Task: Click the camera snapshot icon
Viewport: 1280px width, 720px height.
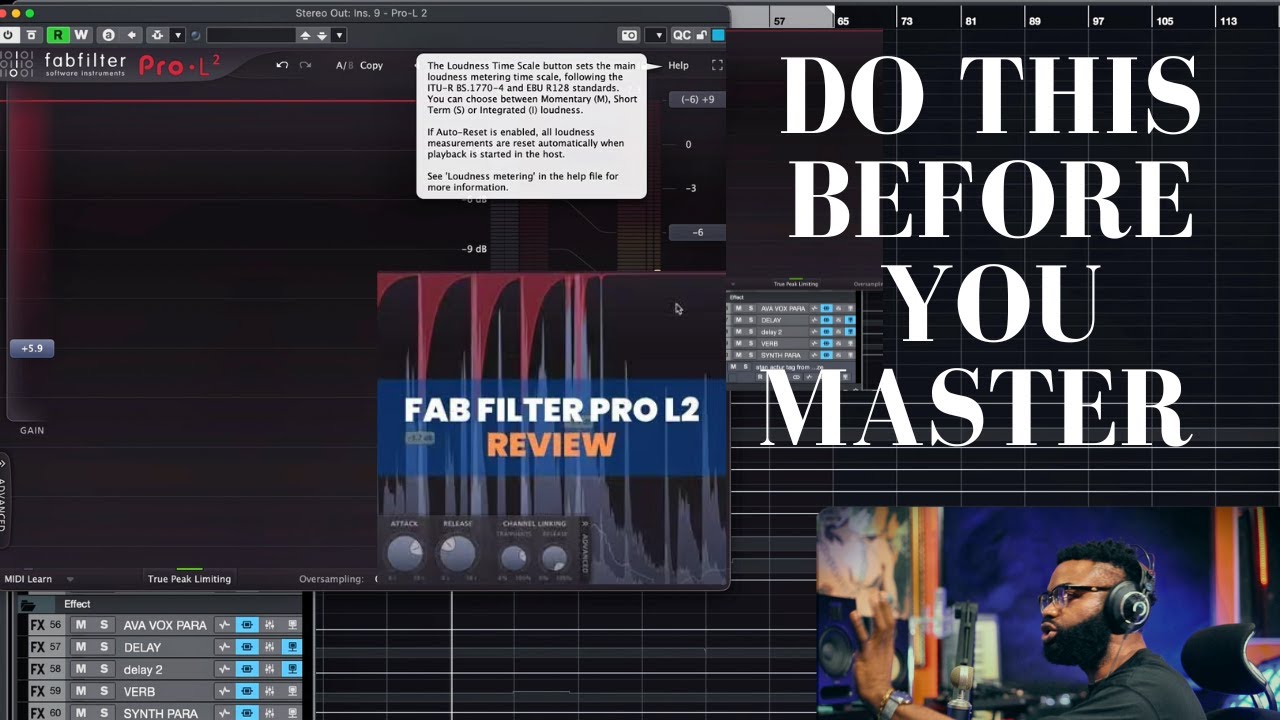Action: [x=629, y=35]
